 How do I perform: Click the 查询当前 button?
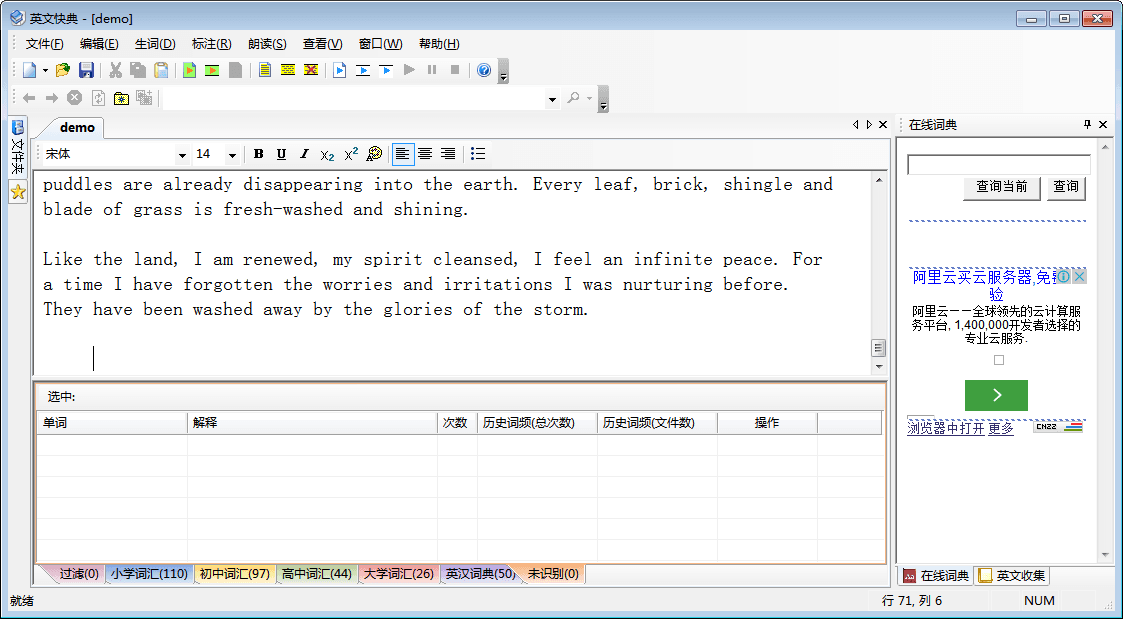click(1001, 187)
